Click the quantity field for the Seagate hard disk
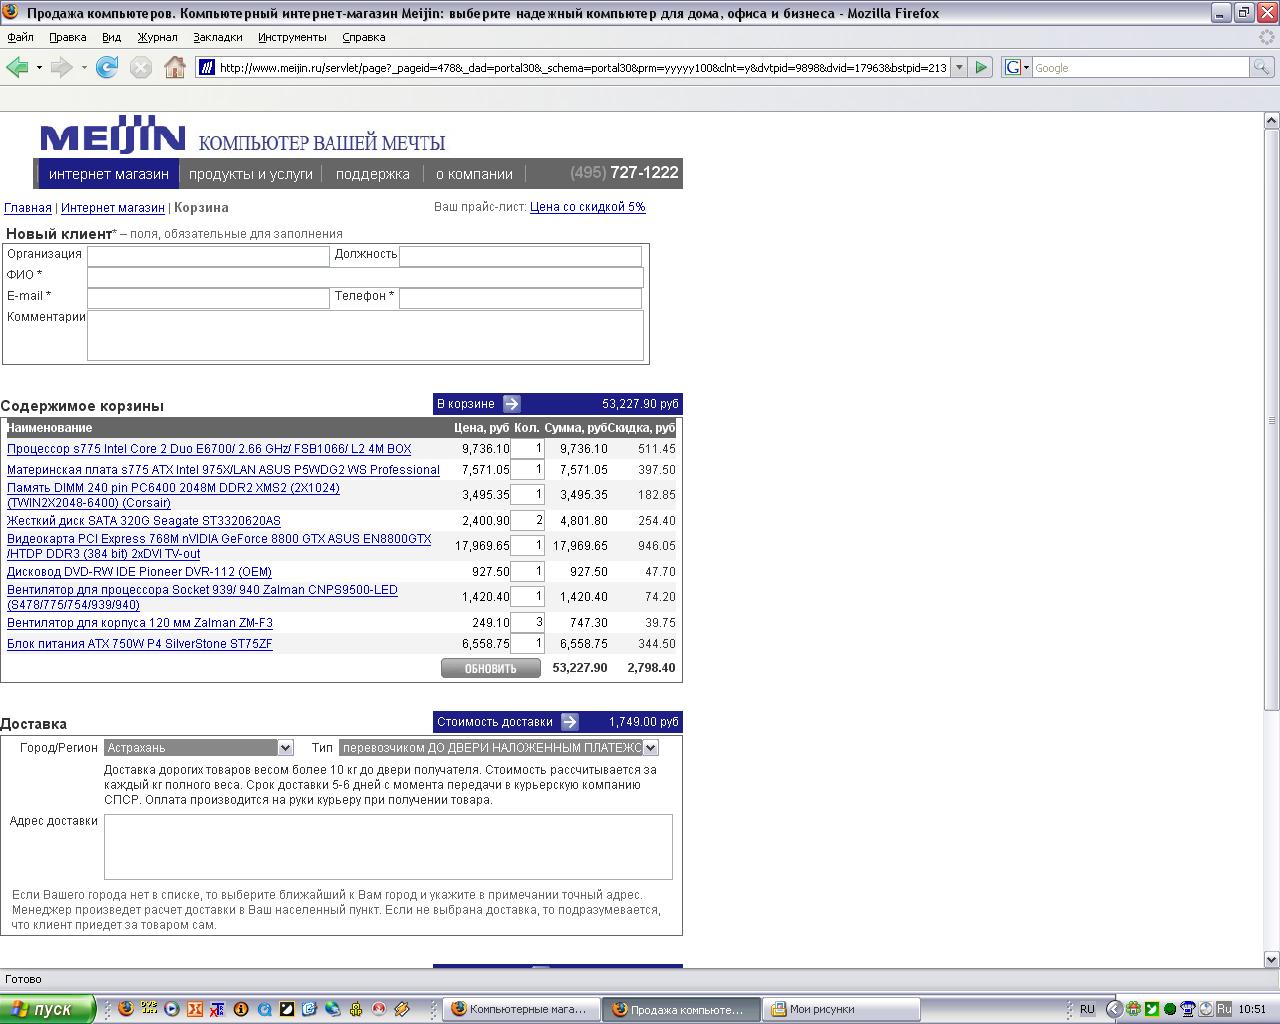This screenshot has height=1024, width=1280. click(x=527, y=520)
